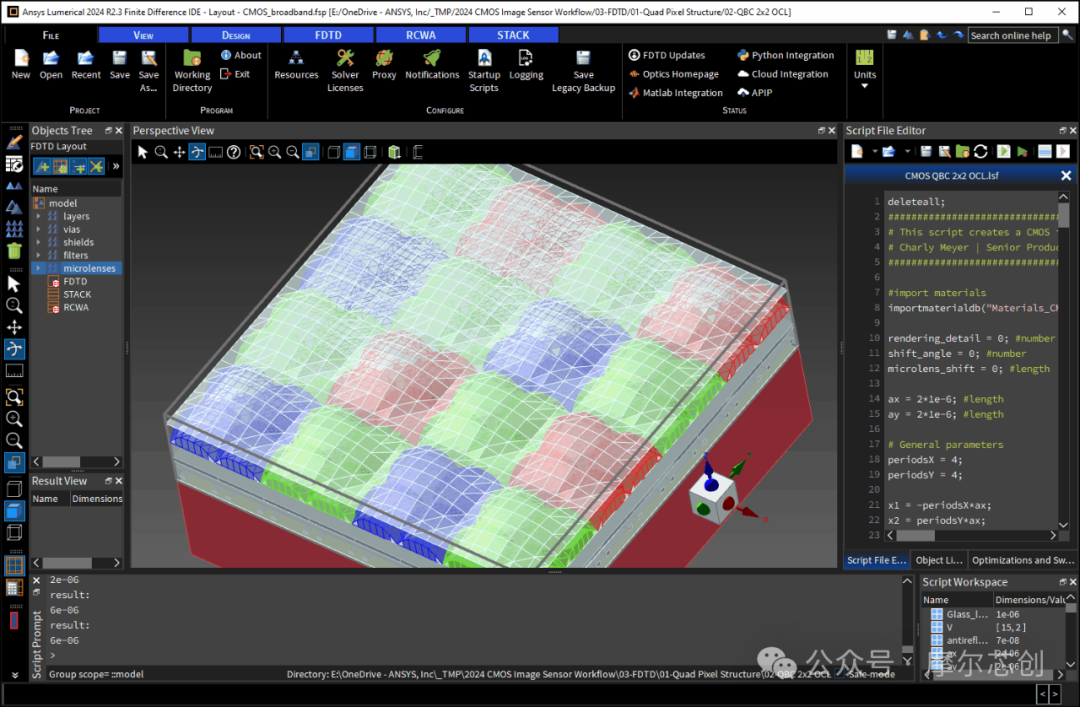Zoom to extents in Perspective View toolbar
1080x707 pixels.
point(256,152)
